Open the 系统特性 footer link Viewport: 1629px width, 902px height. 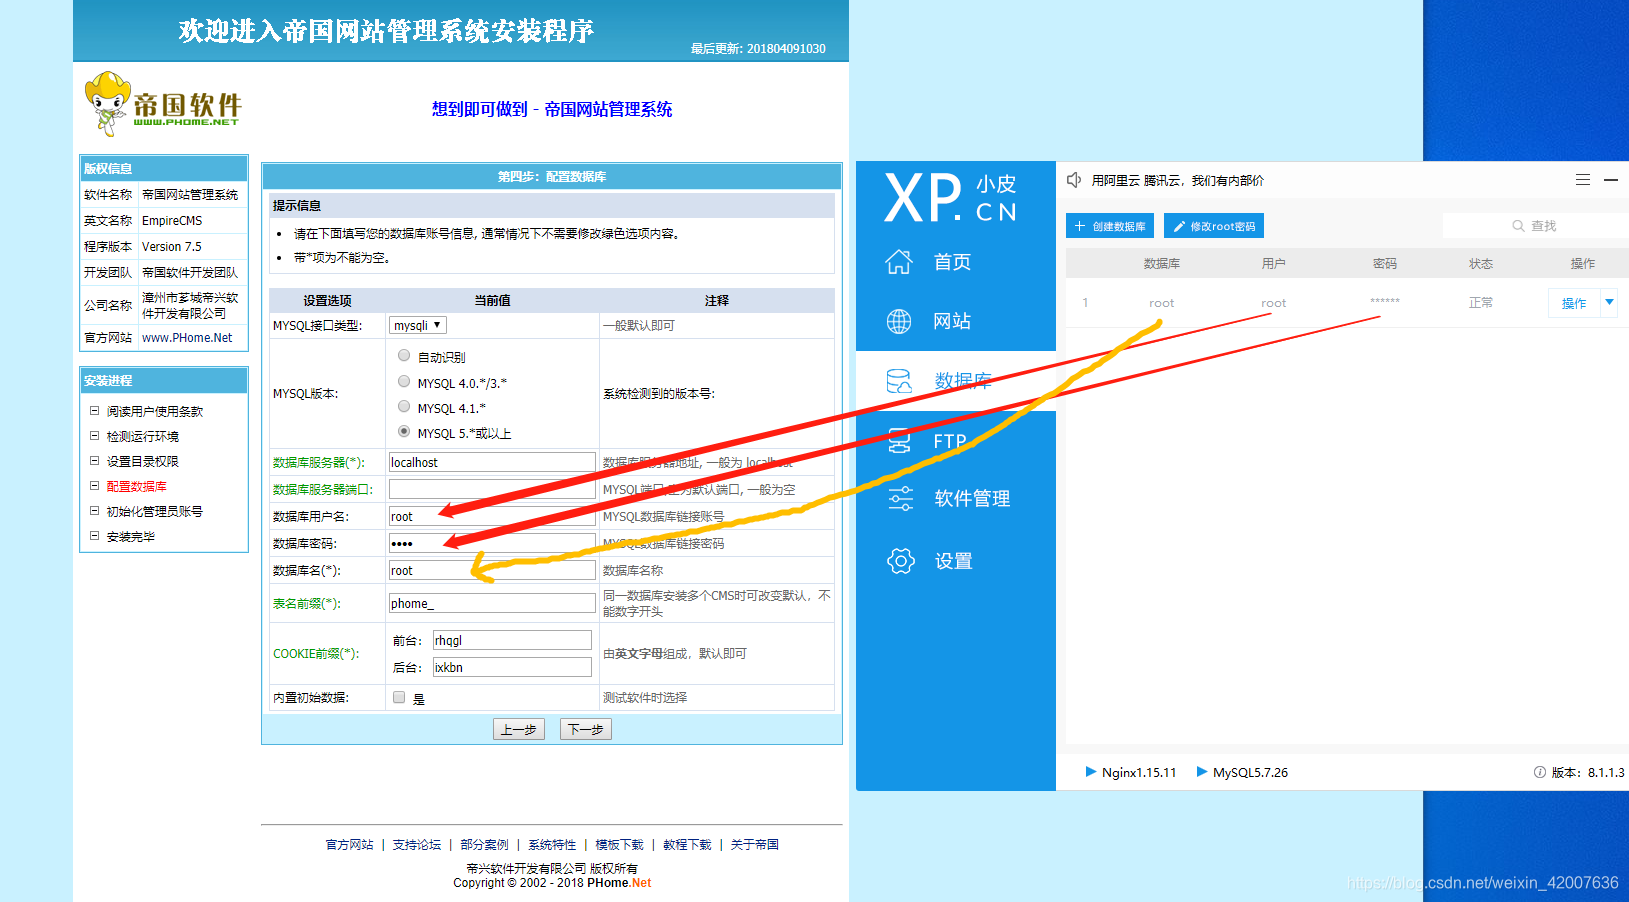click(x=552, y=845)
